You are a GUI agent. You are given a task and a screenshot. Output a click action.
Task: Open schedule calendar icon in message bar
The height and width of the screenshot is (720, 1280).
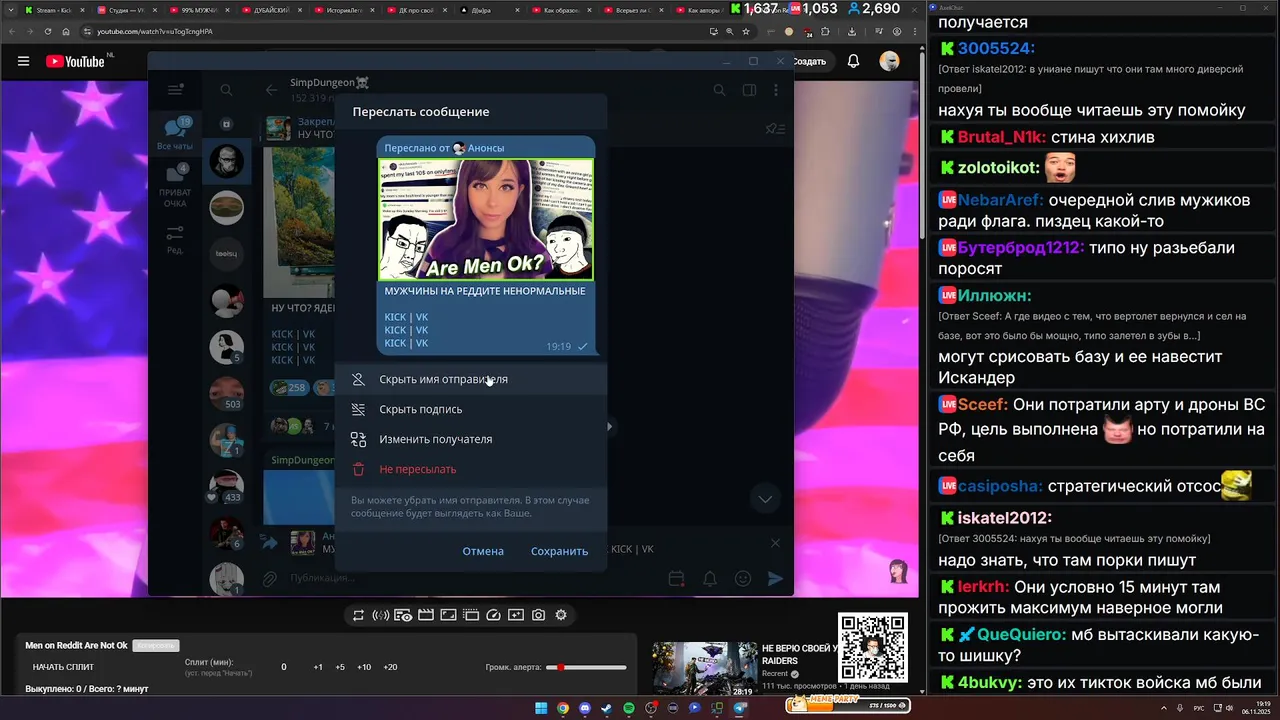pos(676,578)
